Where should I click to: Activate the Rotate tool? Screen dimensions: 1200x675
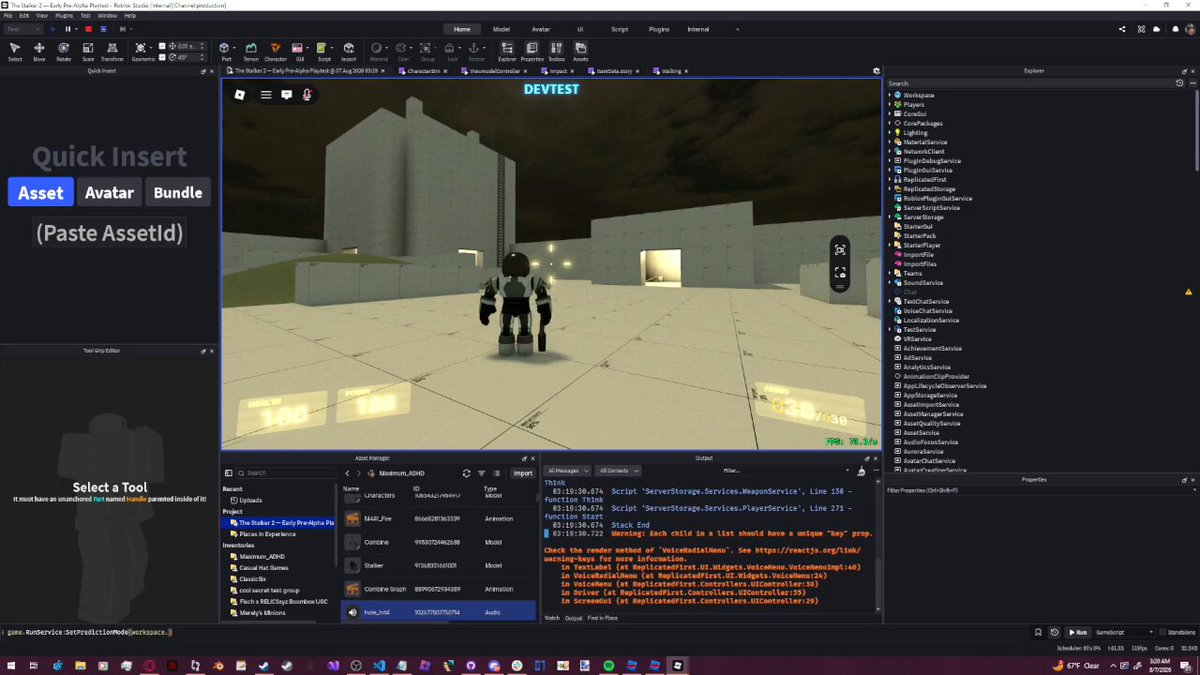pos(64,51)
